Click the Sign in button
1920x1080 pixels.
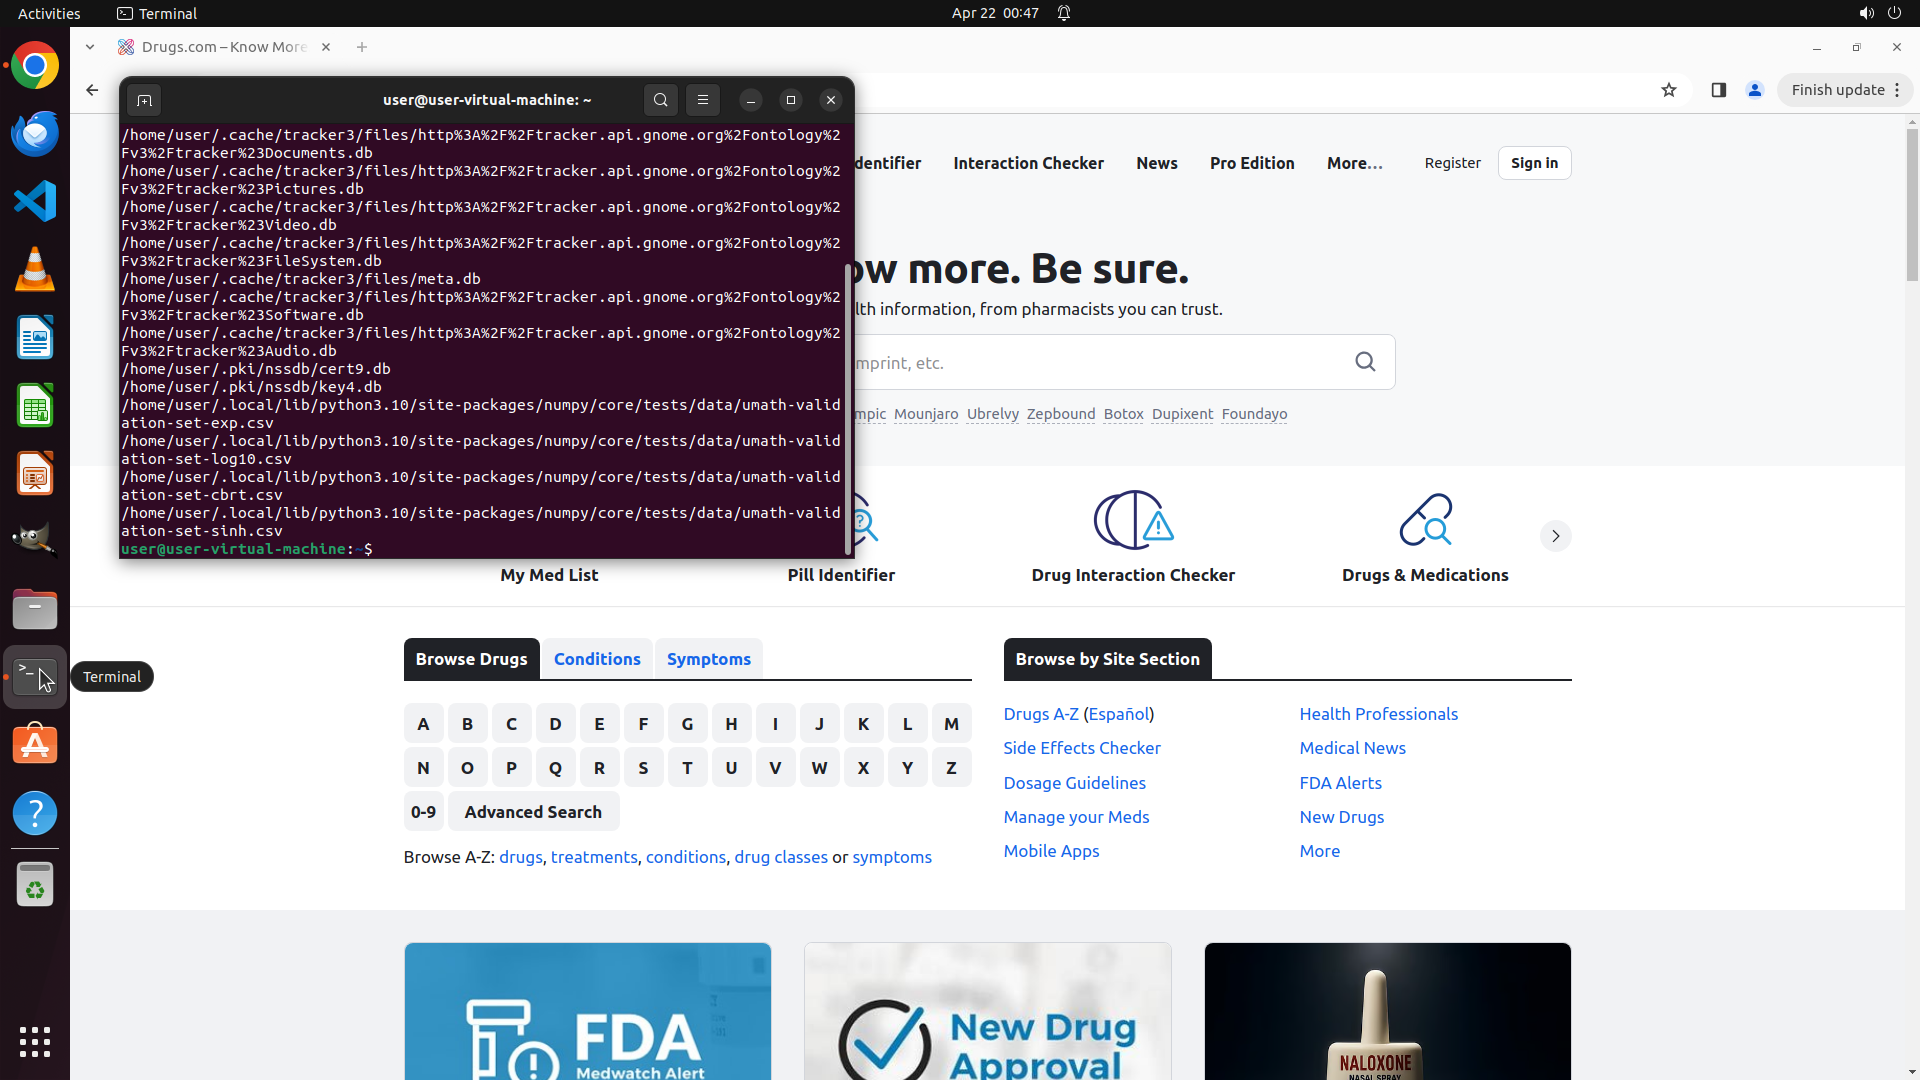pyautogui.click(x=1534, y=163)
